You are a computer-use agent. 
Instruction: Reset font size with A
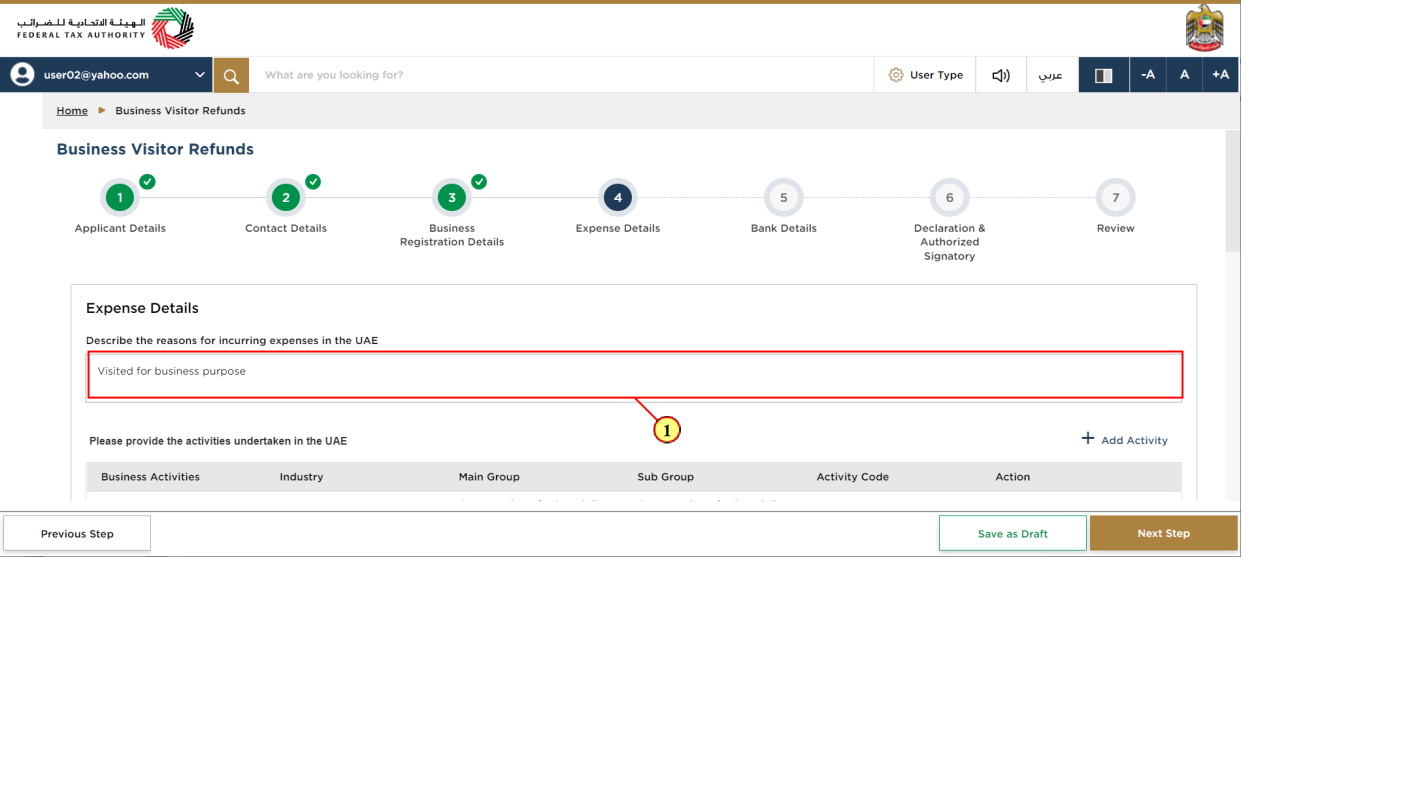tap(1184, 75)
